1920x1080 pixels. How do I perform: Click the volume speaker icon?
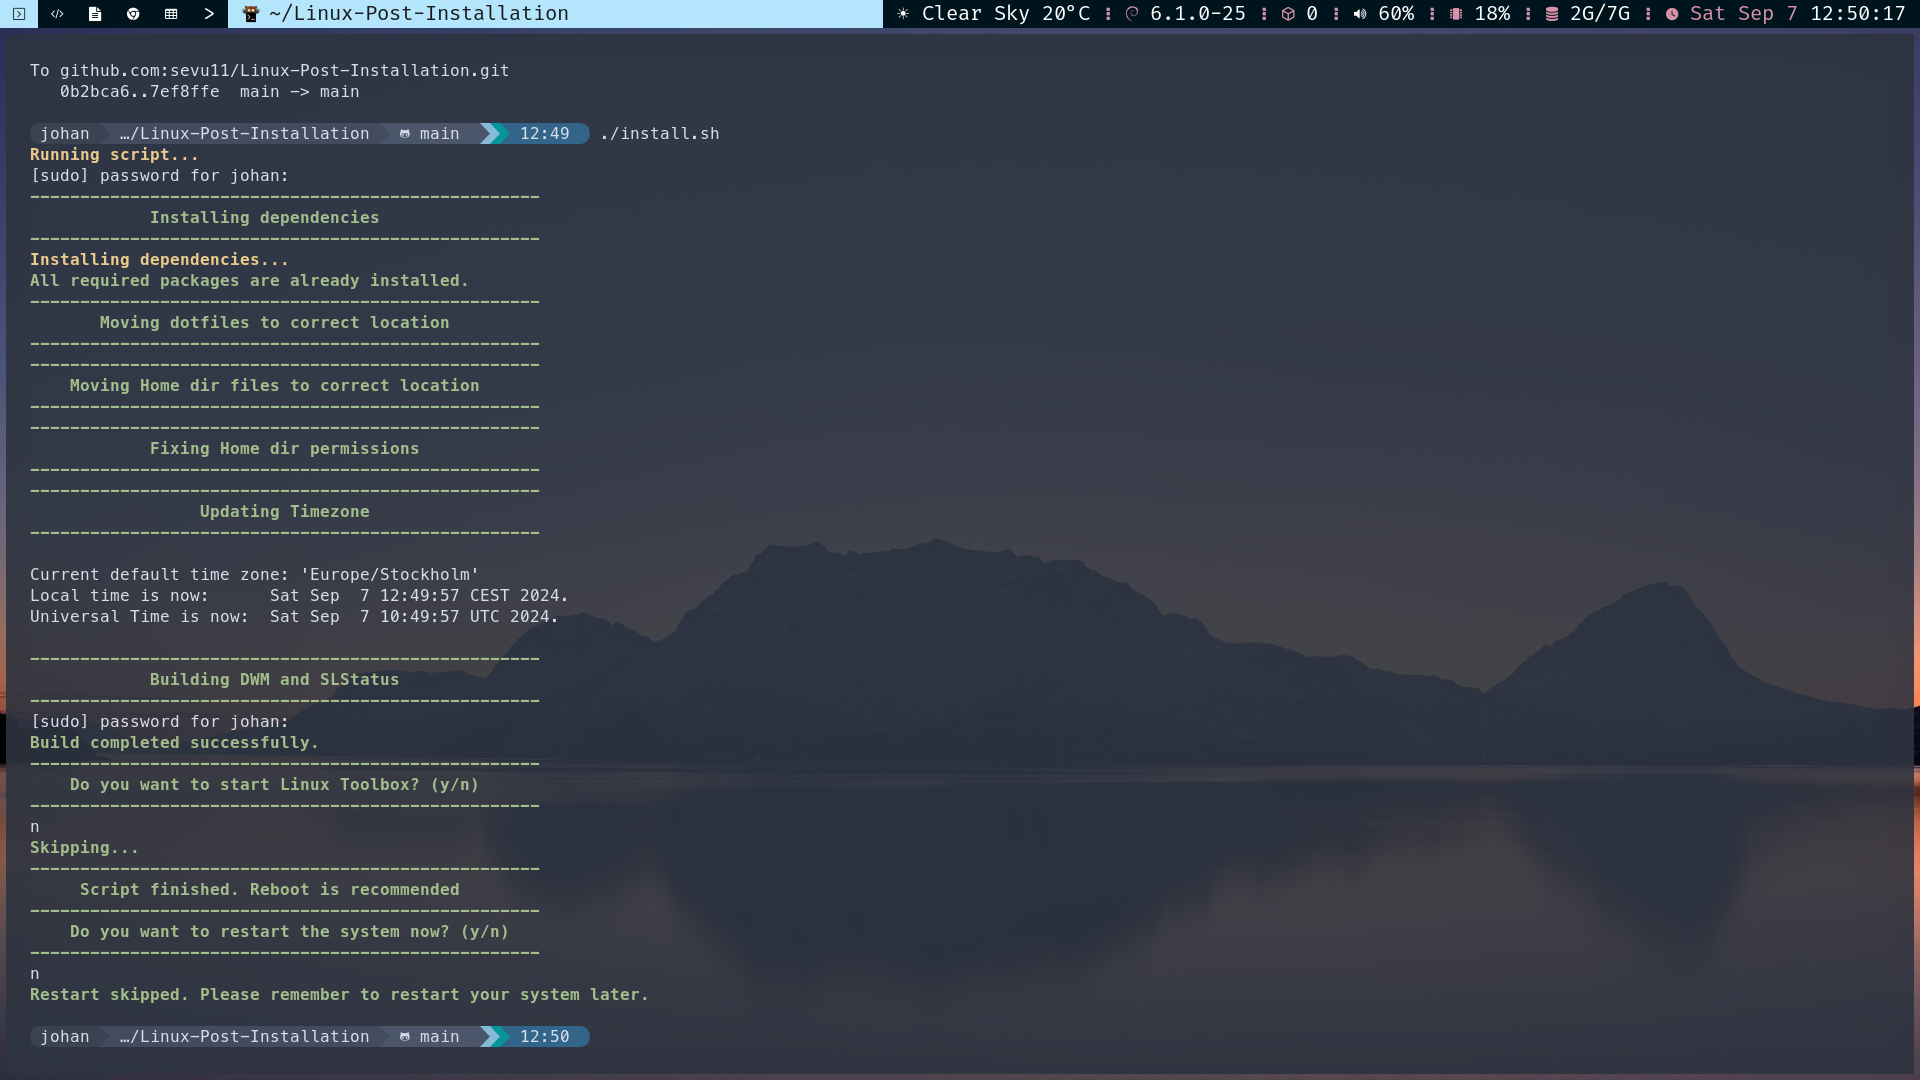pos(1360,14)
